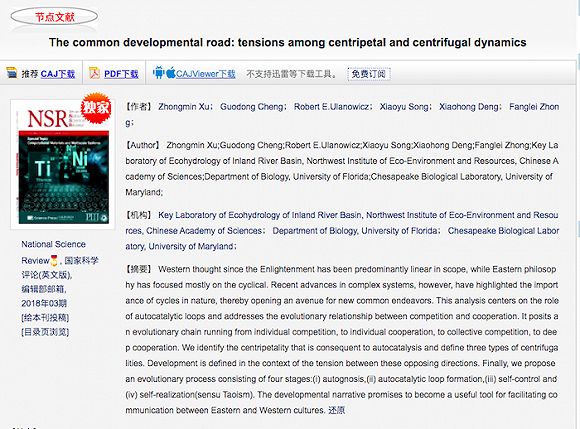Open author Xiaoyu Song's link
Image resolution: width=580 pixels, height=429 pixels.
tap(404, 107)
